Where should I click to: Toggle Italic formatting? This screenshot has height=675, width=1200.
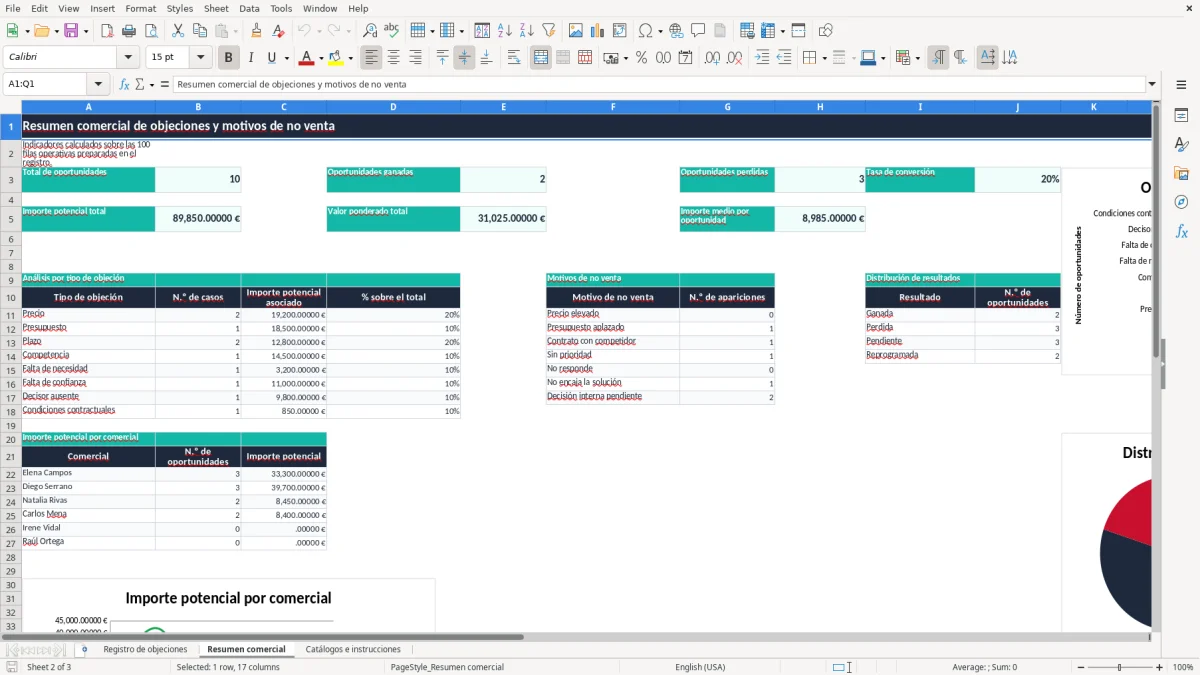(x=250, y=58)
